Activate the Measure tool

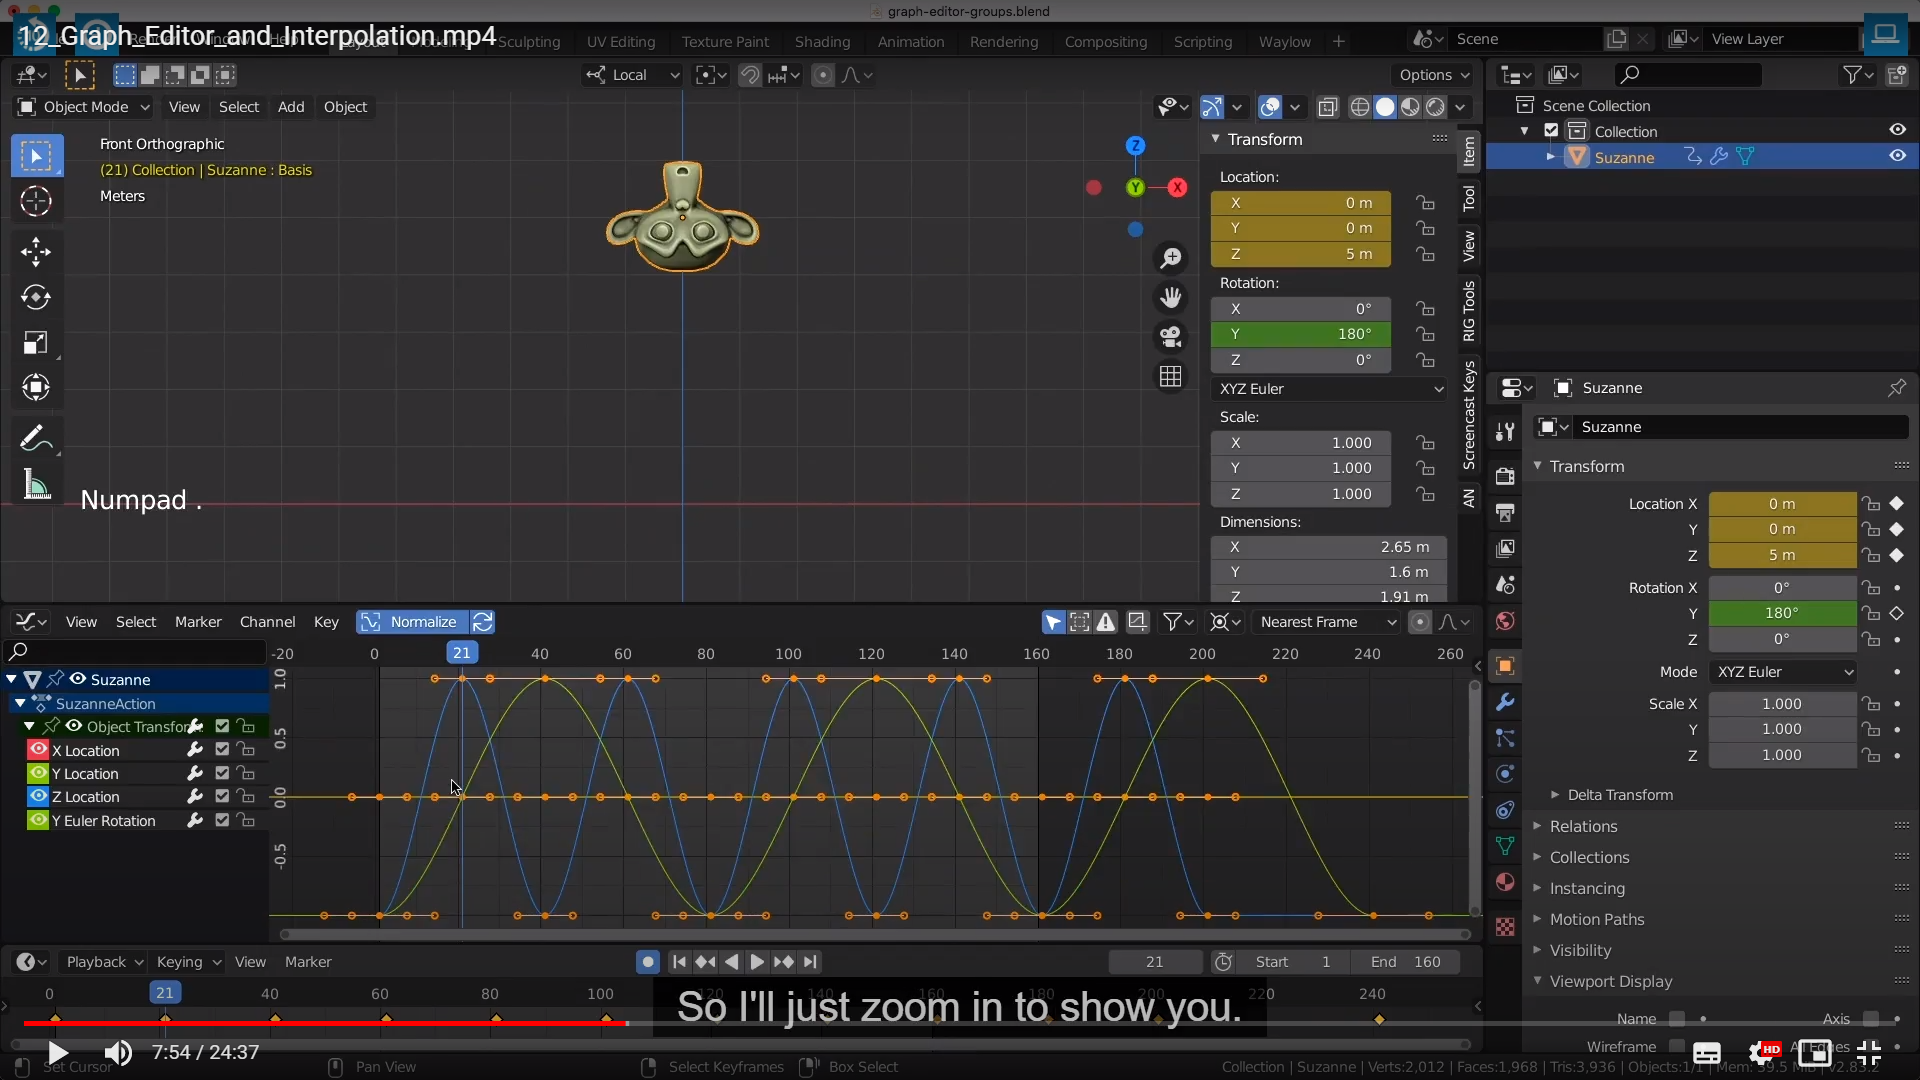(36, 485)
